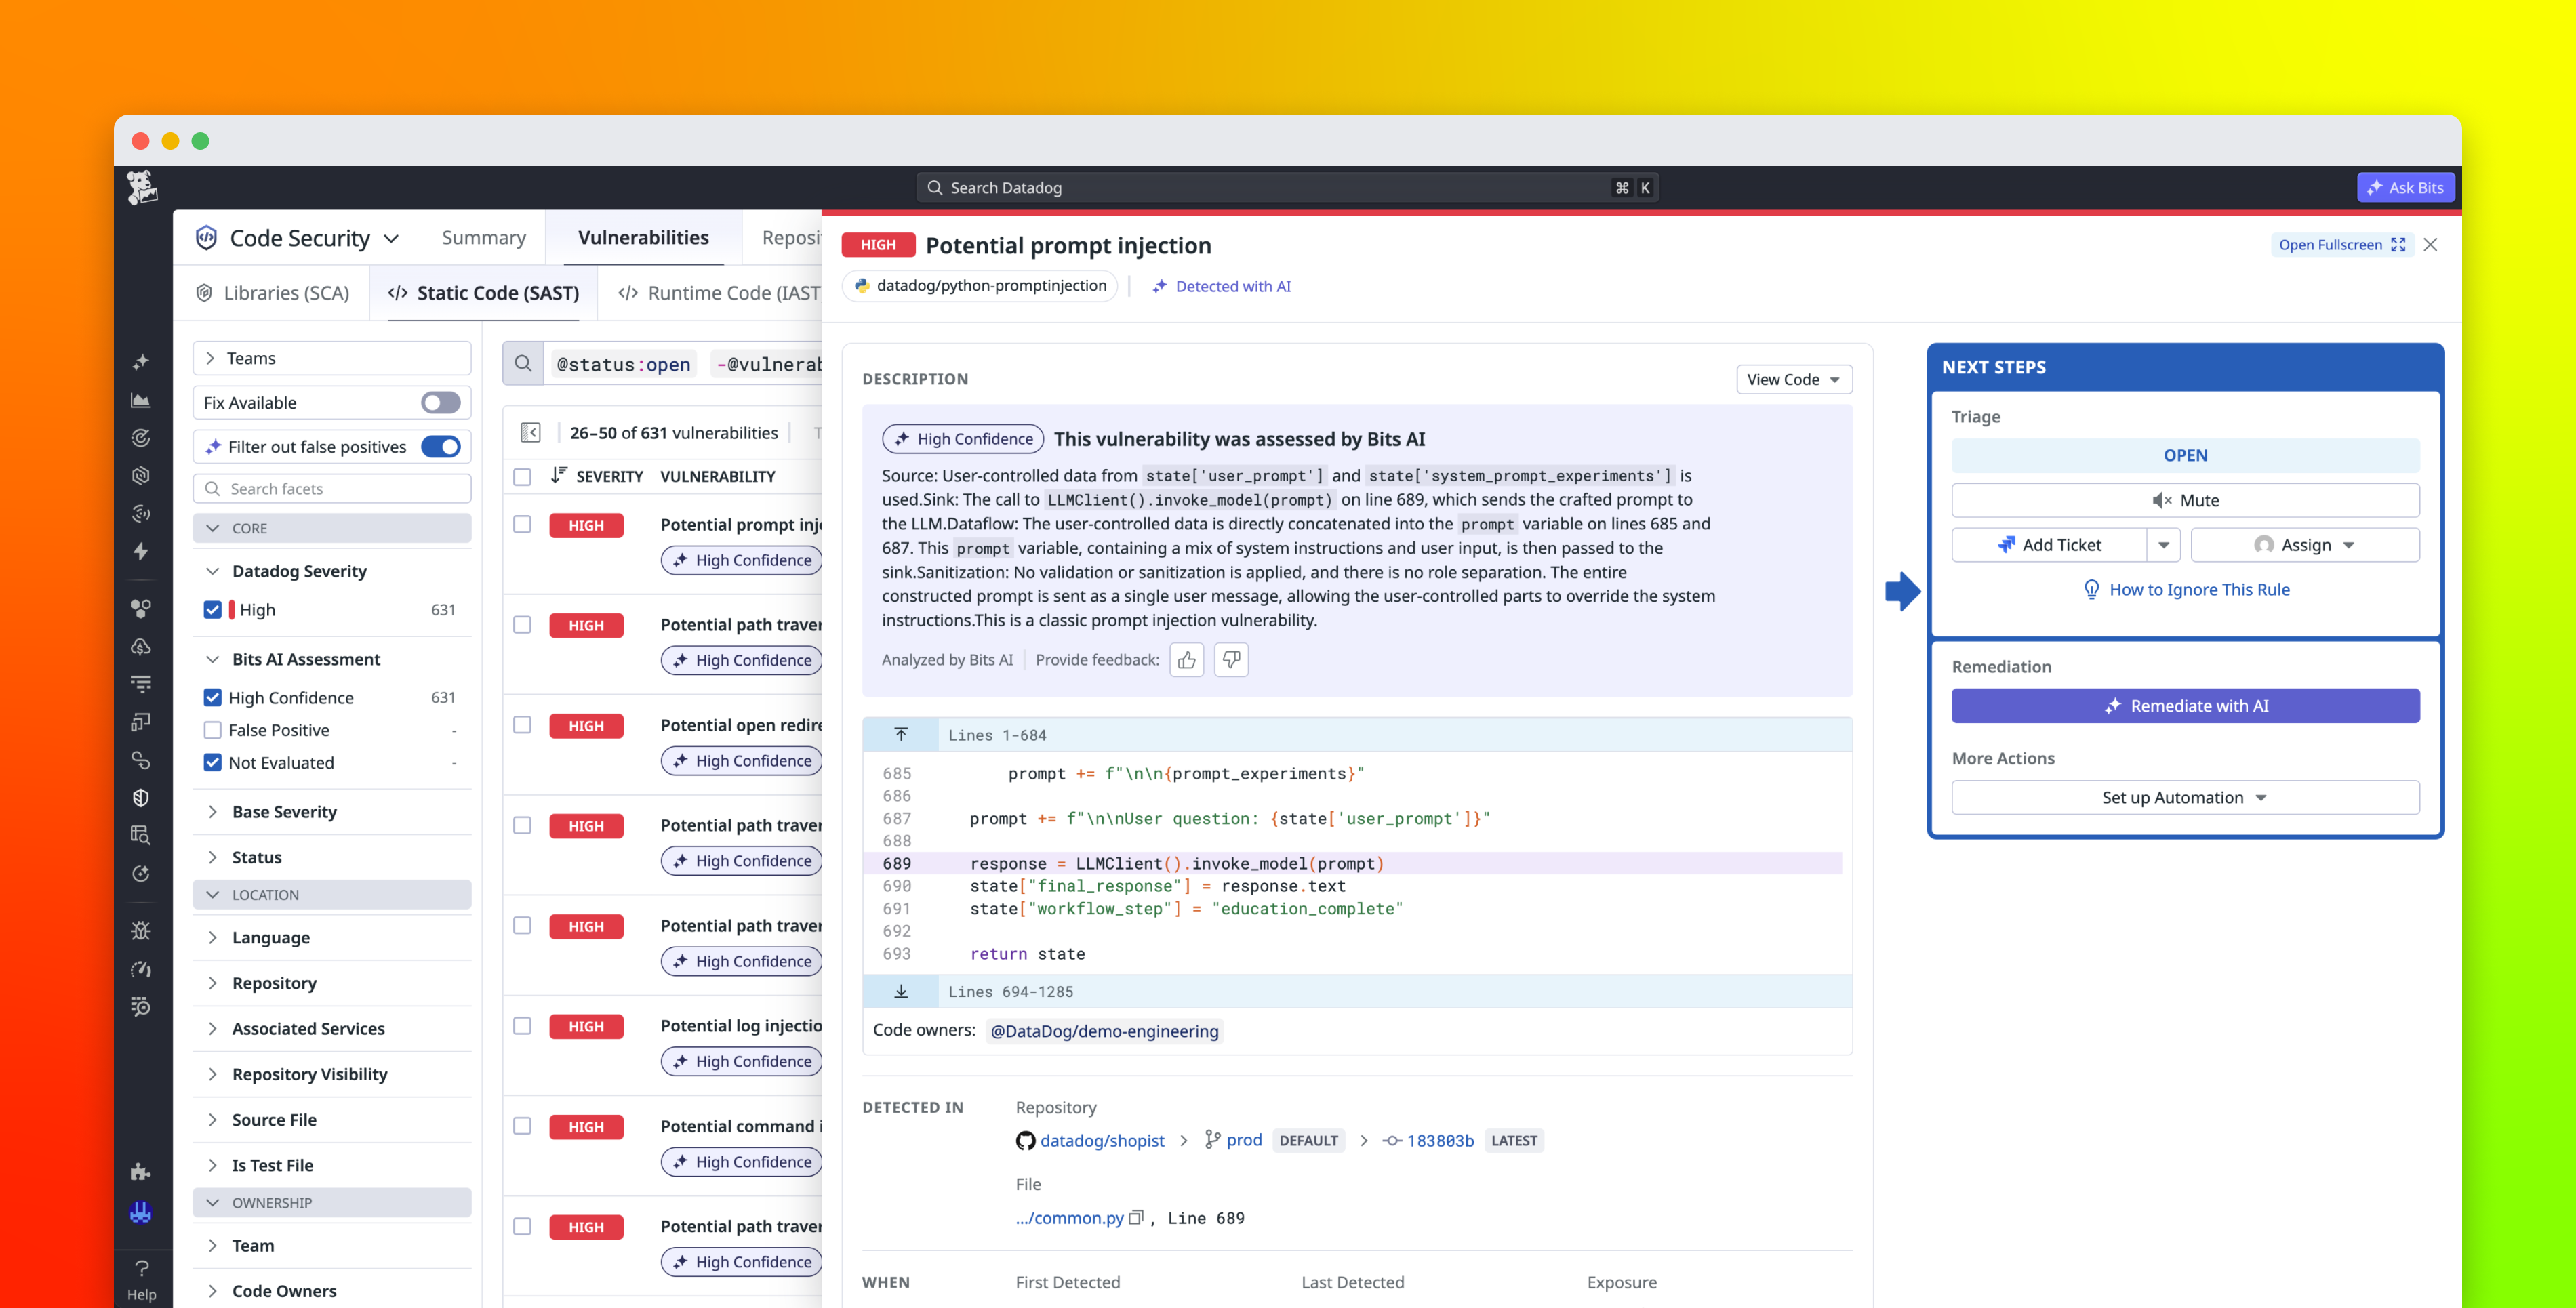Expand the Teams filter
Screen dimensions: 2576x1308
(x=332, y=358)
